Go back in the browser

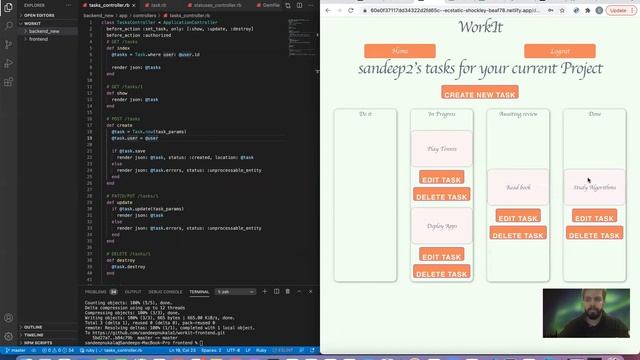(x=328, y=10)
